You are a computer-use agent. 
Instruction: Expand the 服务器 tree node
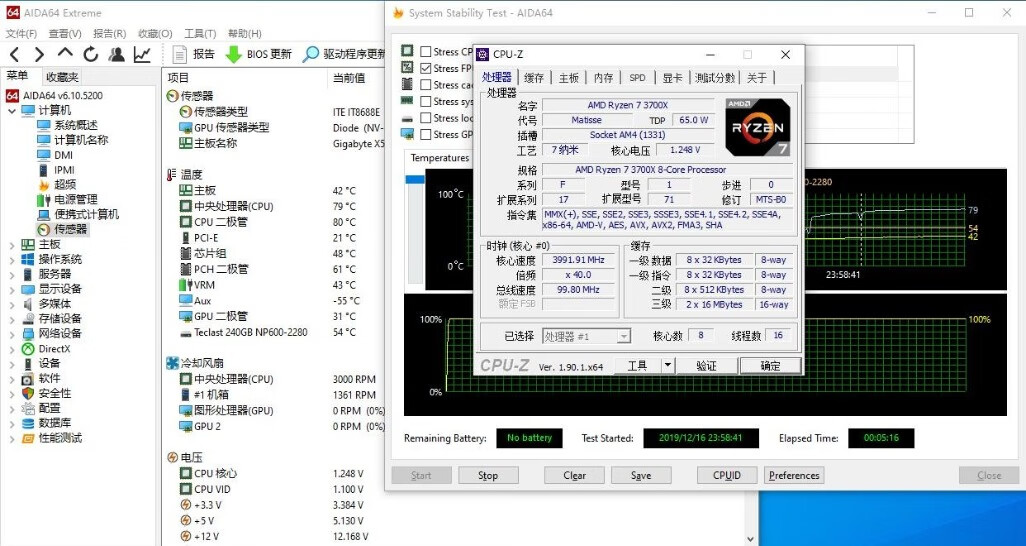pos(12,275)
